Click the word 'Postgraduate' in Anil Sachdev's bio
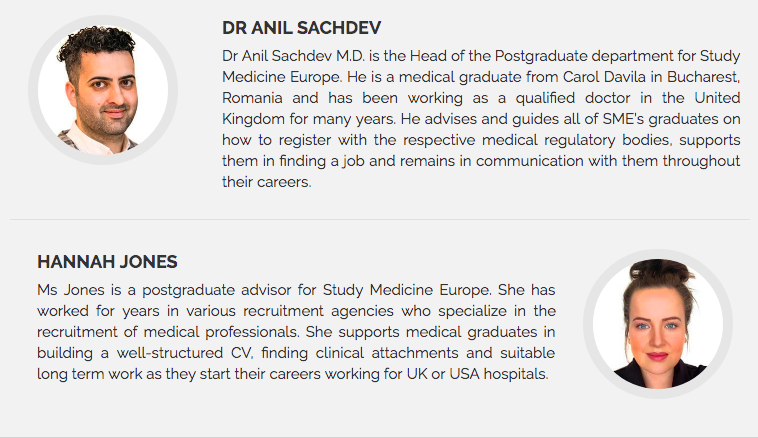 (x=541, y=56)
